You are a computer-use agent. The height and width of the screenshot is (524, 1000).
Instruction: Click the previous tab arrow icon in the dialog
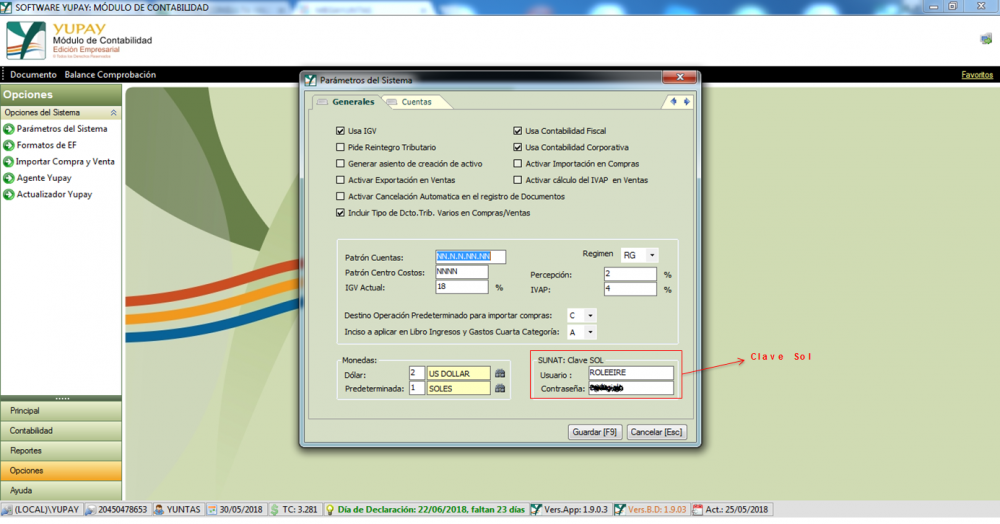point(673,101)
